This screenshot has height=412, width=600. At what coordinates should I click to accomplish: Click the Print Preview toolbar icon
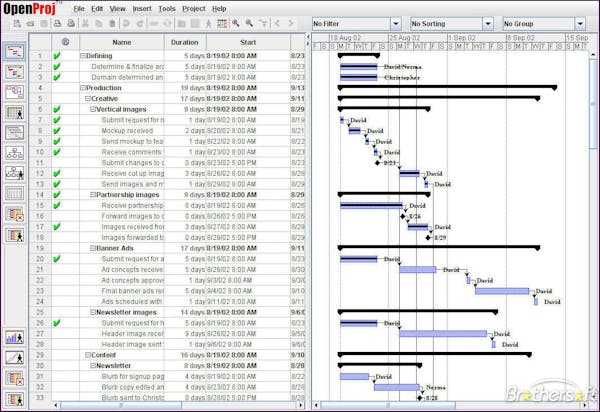pyautogui.click(x=71, y=24)
